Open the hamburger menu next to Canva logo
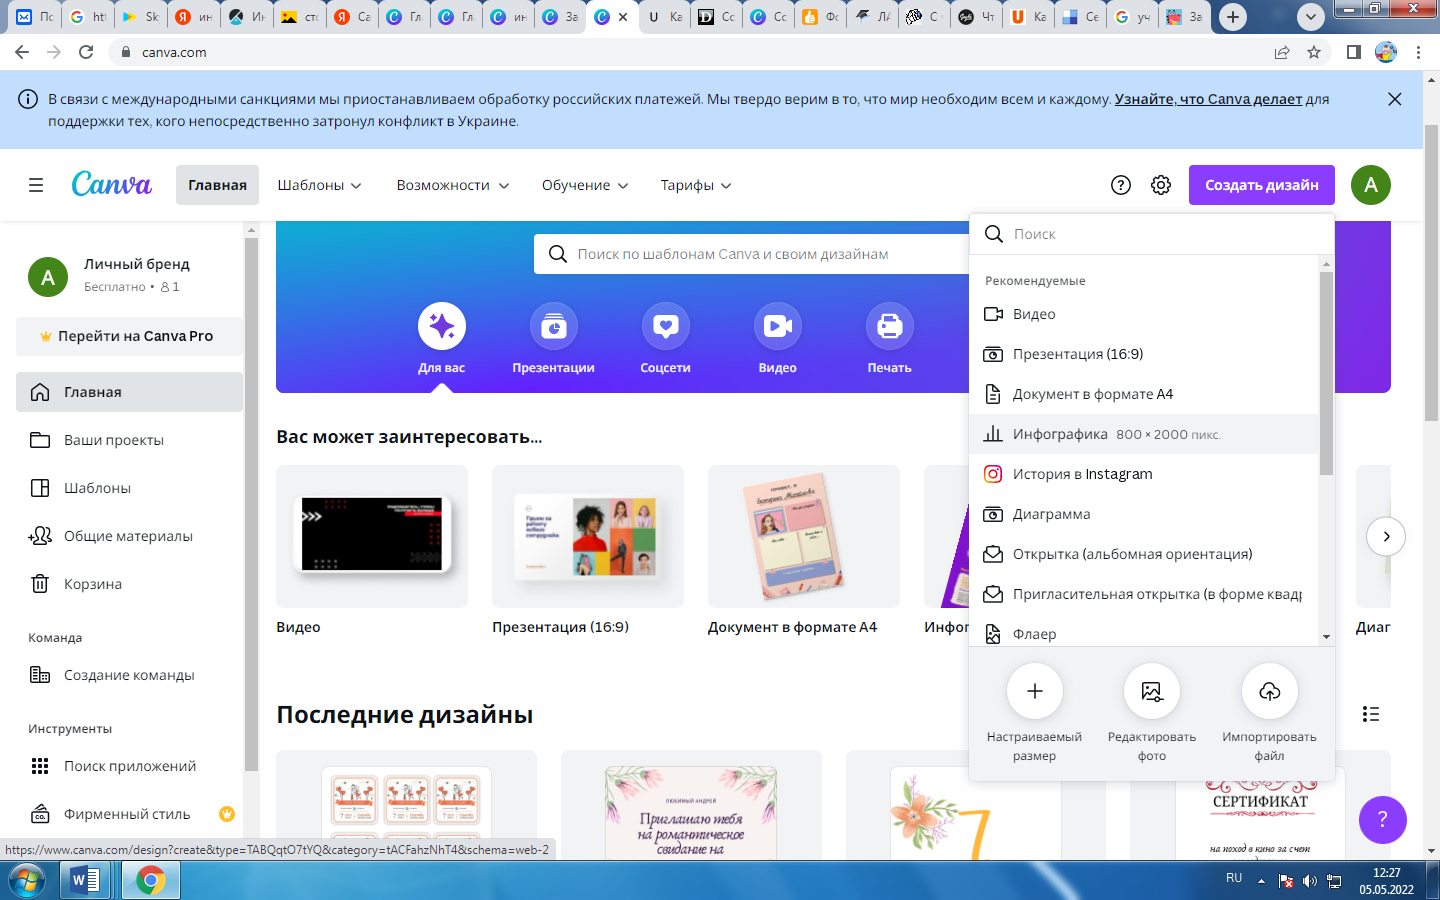Screen dimensions: 1440x900 (36, 185)
